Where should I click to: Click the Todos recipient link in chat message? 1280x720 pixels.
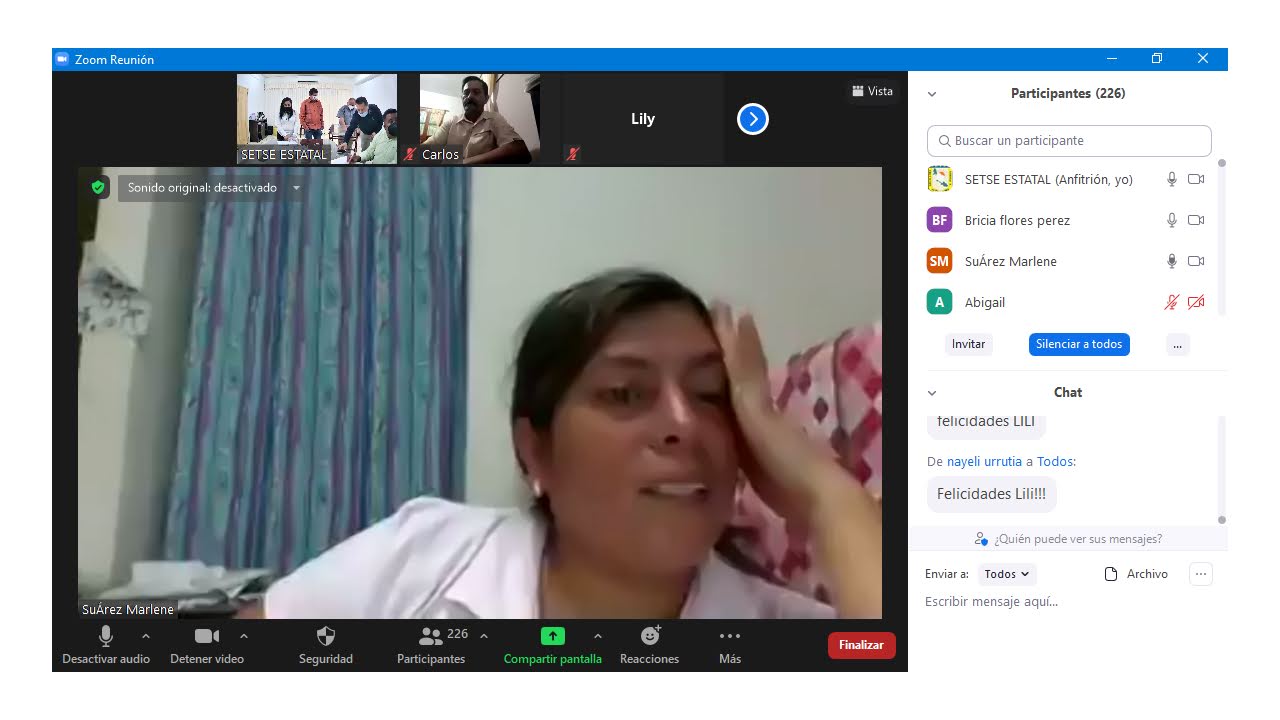[1054, 462]
